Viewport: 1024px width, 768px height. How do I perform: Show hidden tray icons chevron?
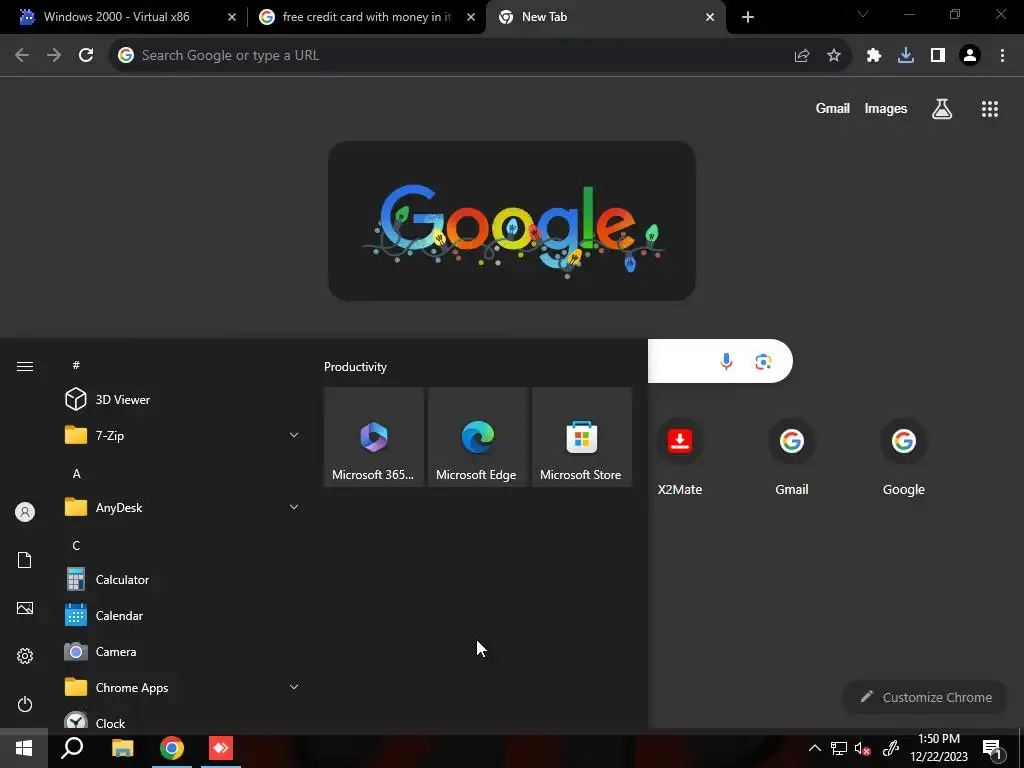[x=815, y=748]
